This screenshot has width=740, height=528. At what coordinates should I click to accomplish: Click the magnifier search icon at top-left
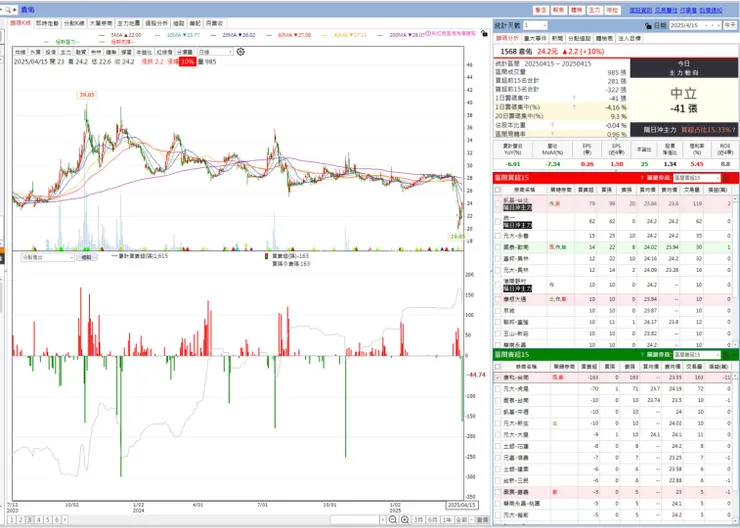(x=8, y=9)
